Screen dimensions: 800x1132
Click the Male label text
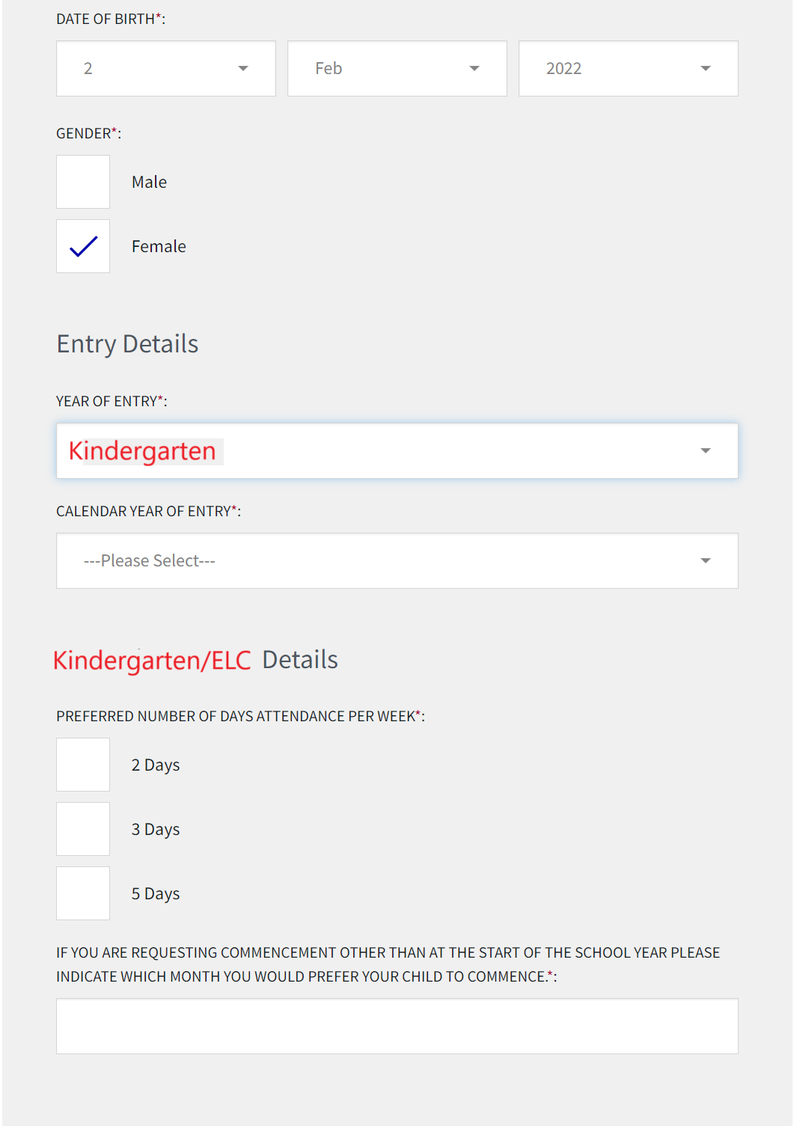pyautogui.click(x=149, y=181)
